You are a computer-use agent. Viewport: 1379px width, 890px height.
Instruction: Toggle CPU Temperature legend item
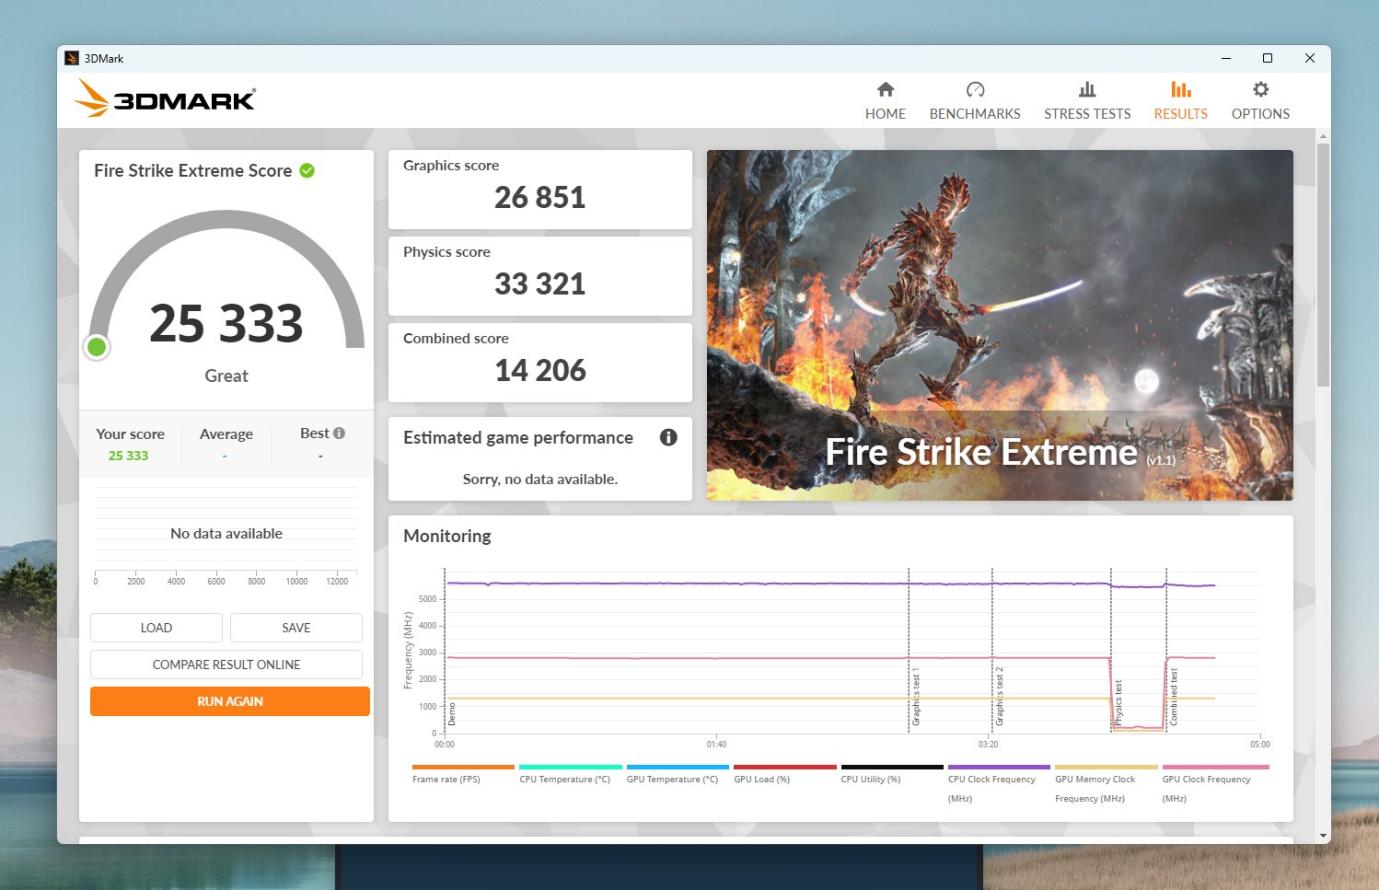(x=570, y=775)
